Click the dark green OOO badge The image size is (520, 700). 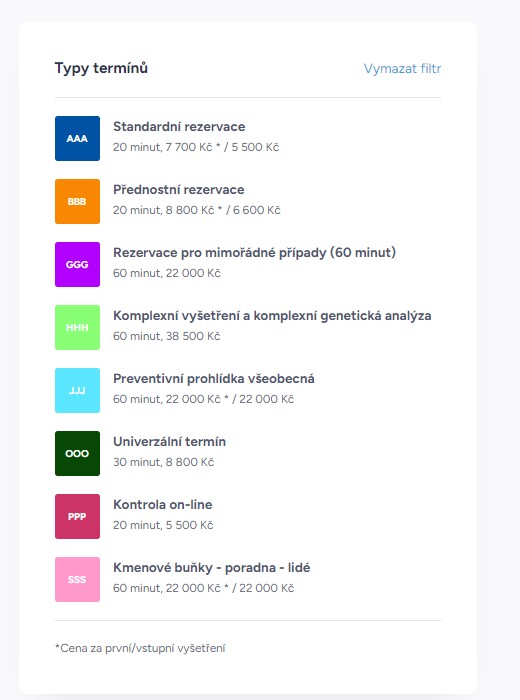click(x=77, y=453)
